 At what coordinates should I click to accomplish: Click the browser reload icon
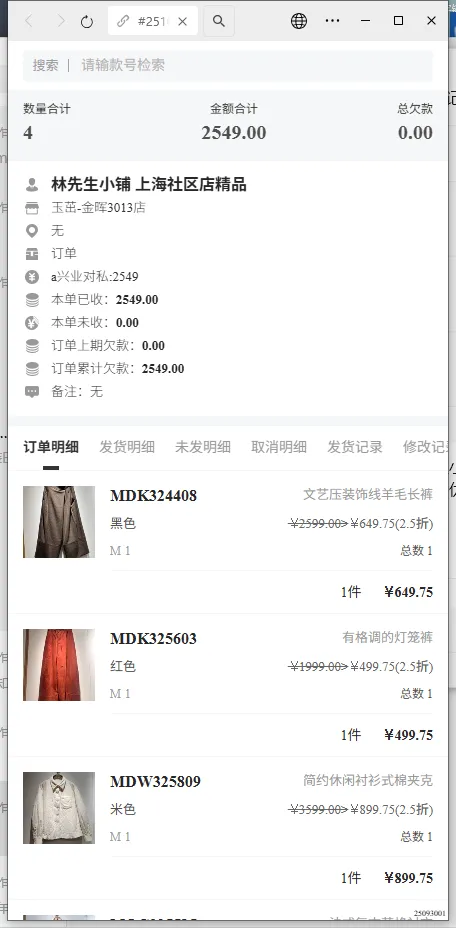click(x=87, y=22)
